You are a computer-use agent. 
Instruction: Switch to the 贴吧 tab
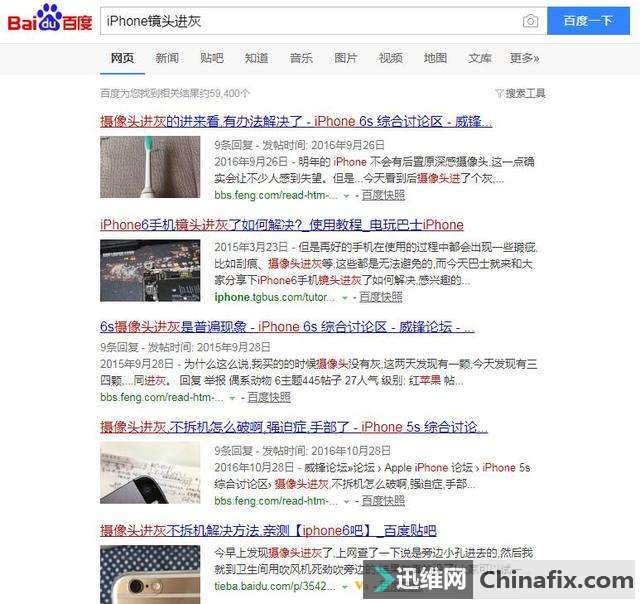coord(212,58)
